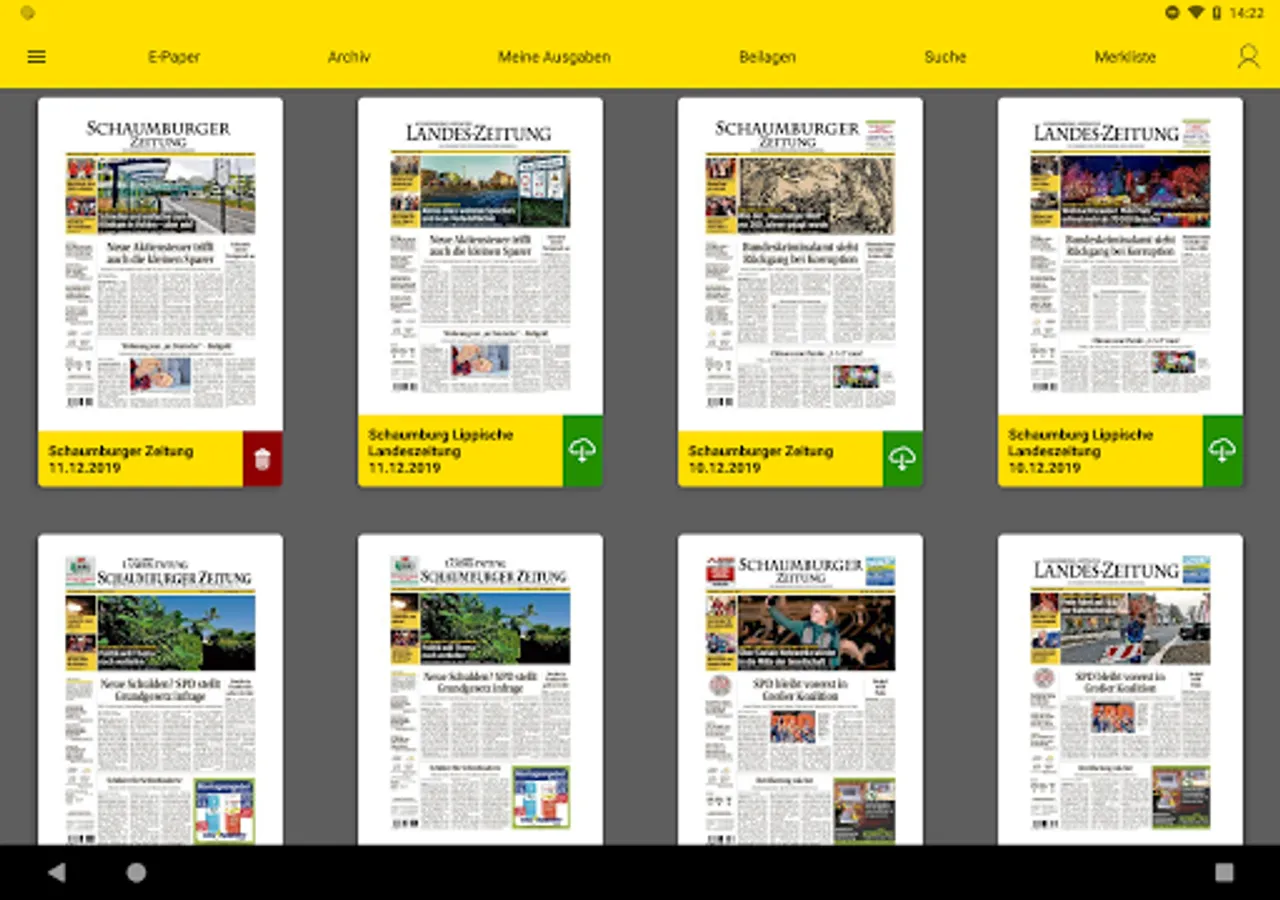
Task: Open second cover in the bottom row
Action: (x=480, y=690)
